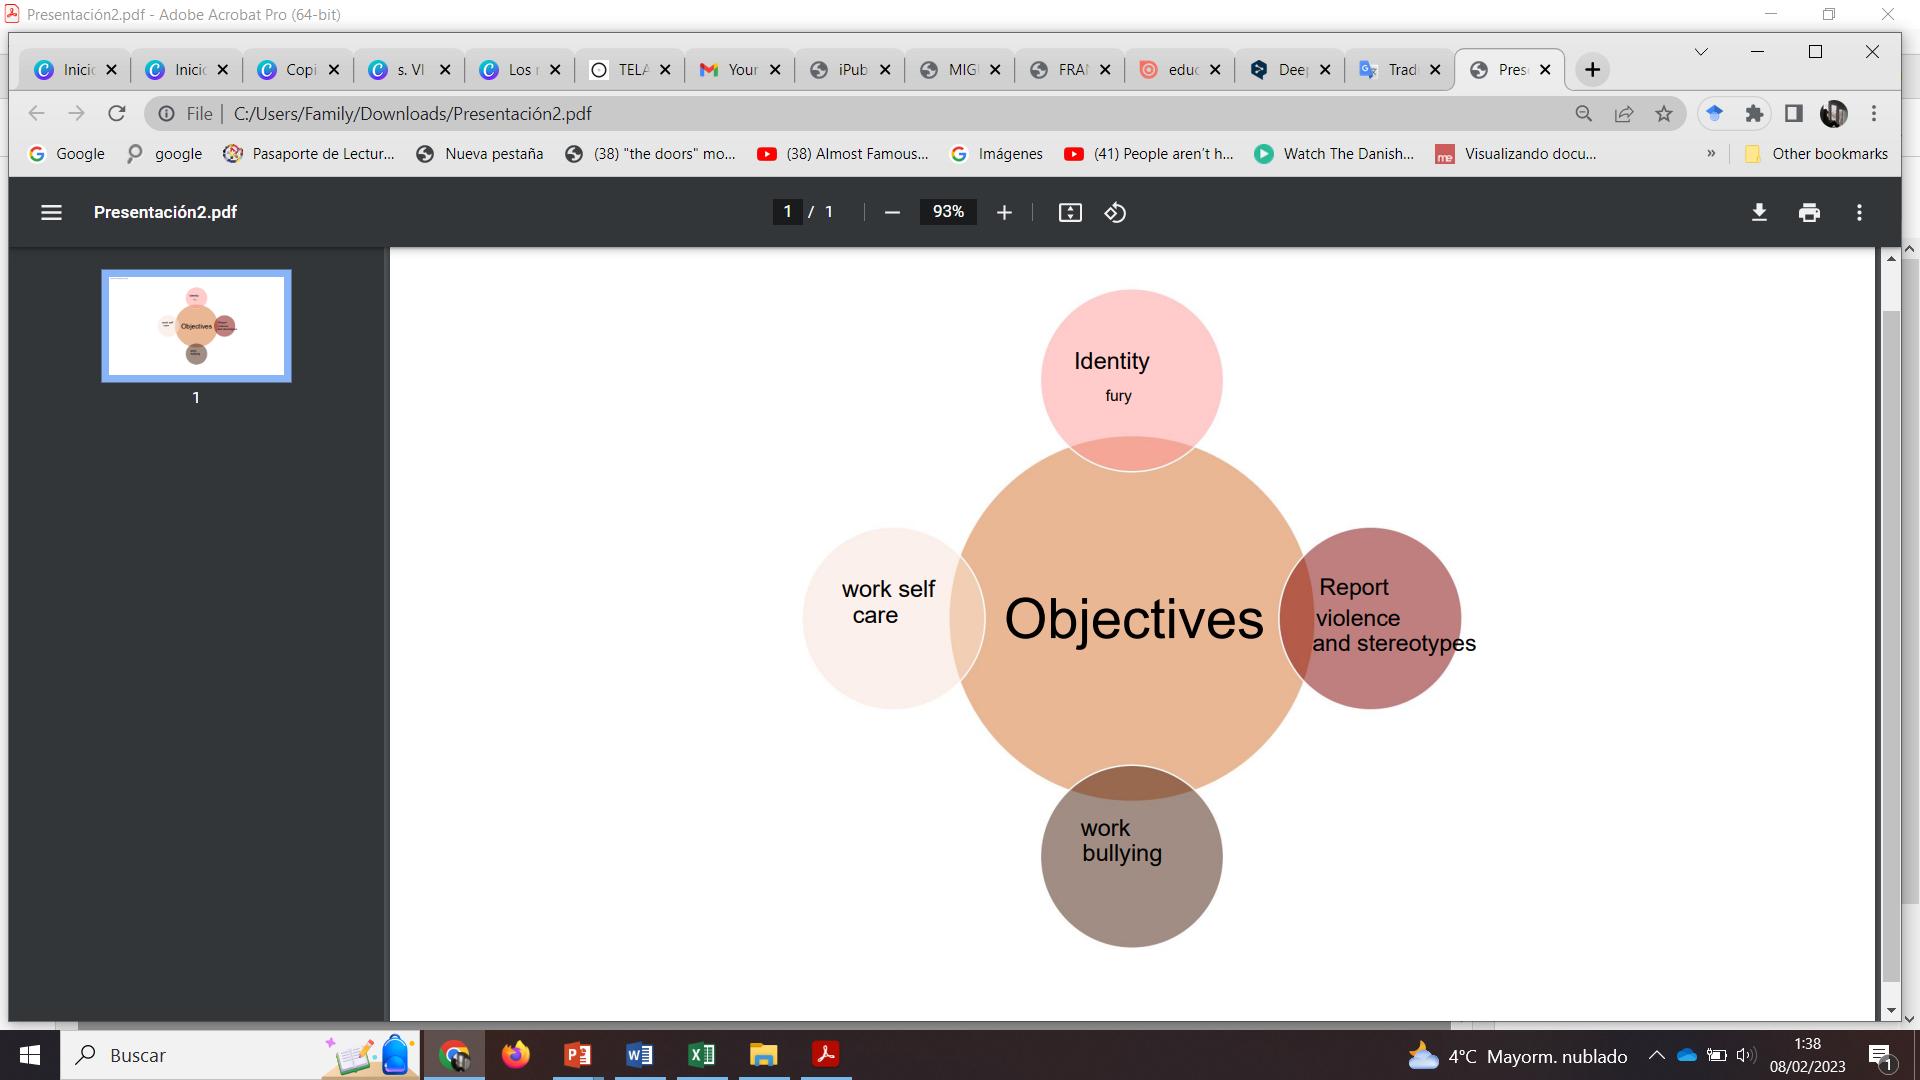Click the fit to page icon
The image size is (1920, 1080).
click(x=1070, y=212)
